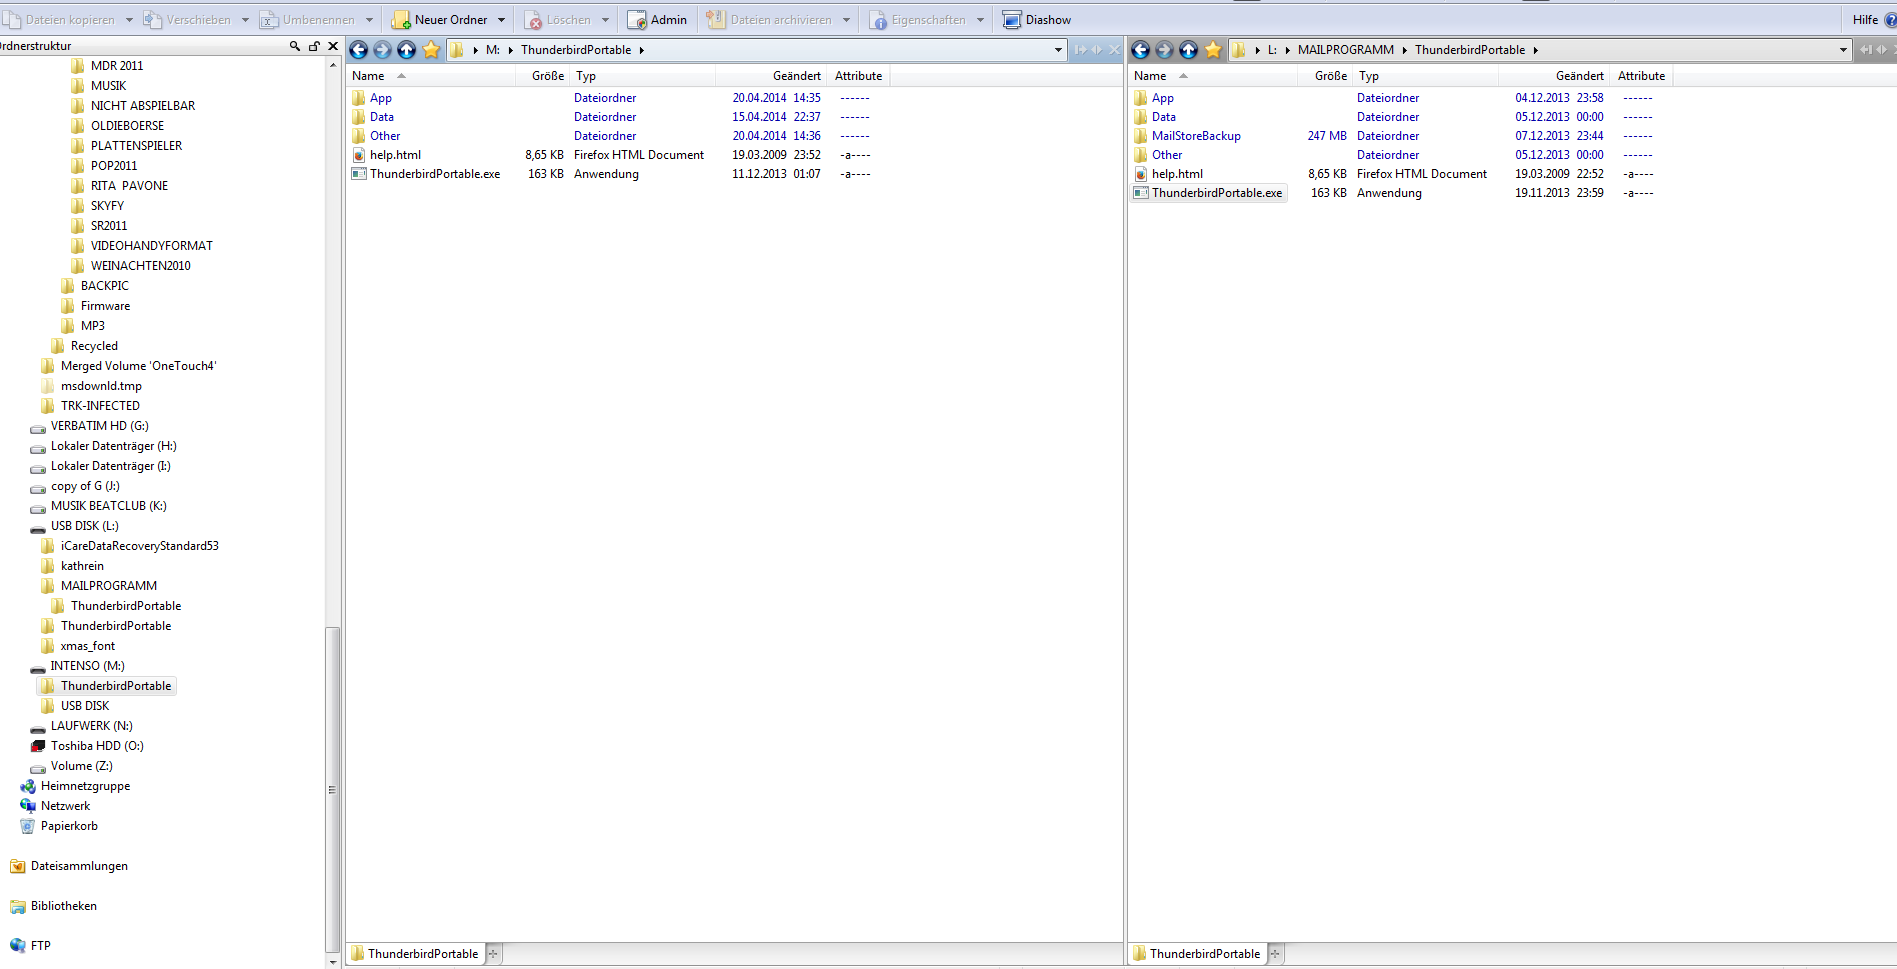Go forward in the left file pane
Viewport: 1897px width, 969px height.
click(x=383, y=50)
